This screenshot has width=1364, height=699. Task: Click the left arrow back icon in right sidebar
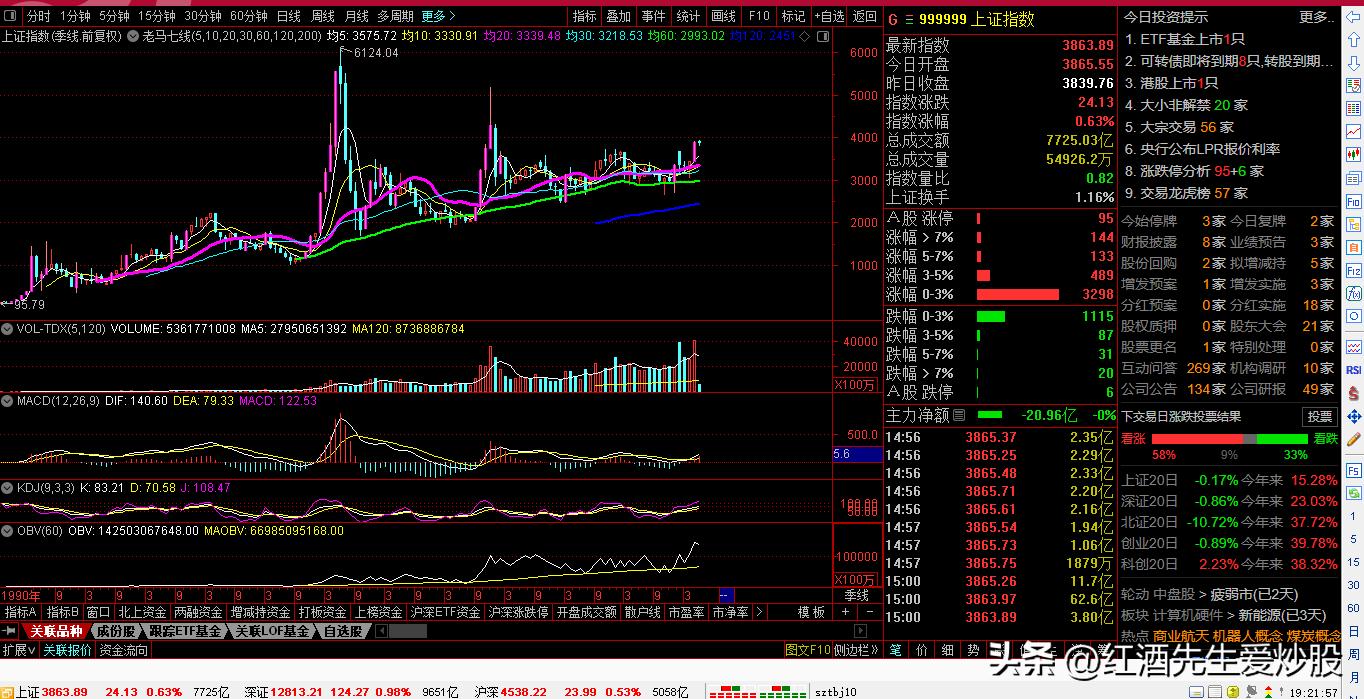tap(1353, 17)
